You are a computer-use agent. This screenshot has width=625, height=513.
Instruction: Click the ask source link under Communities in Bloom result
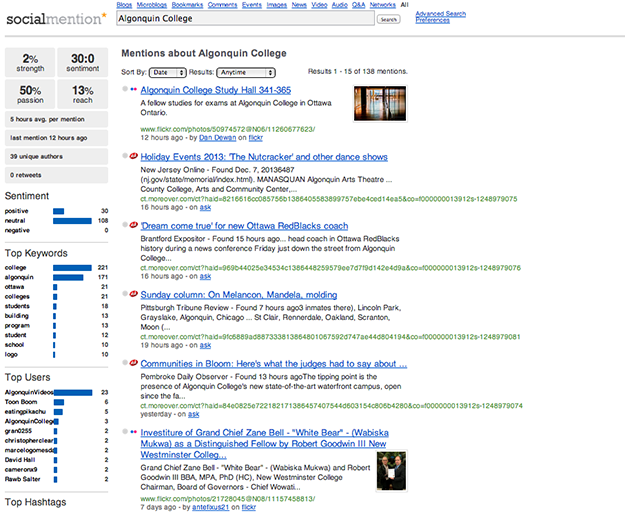coord(194,414)
